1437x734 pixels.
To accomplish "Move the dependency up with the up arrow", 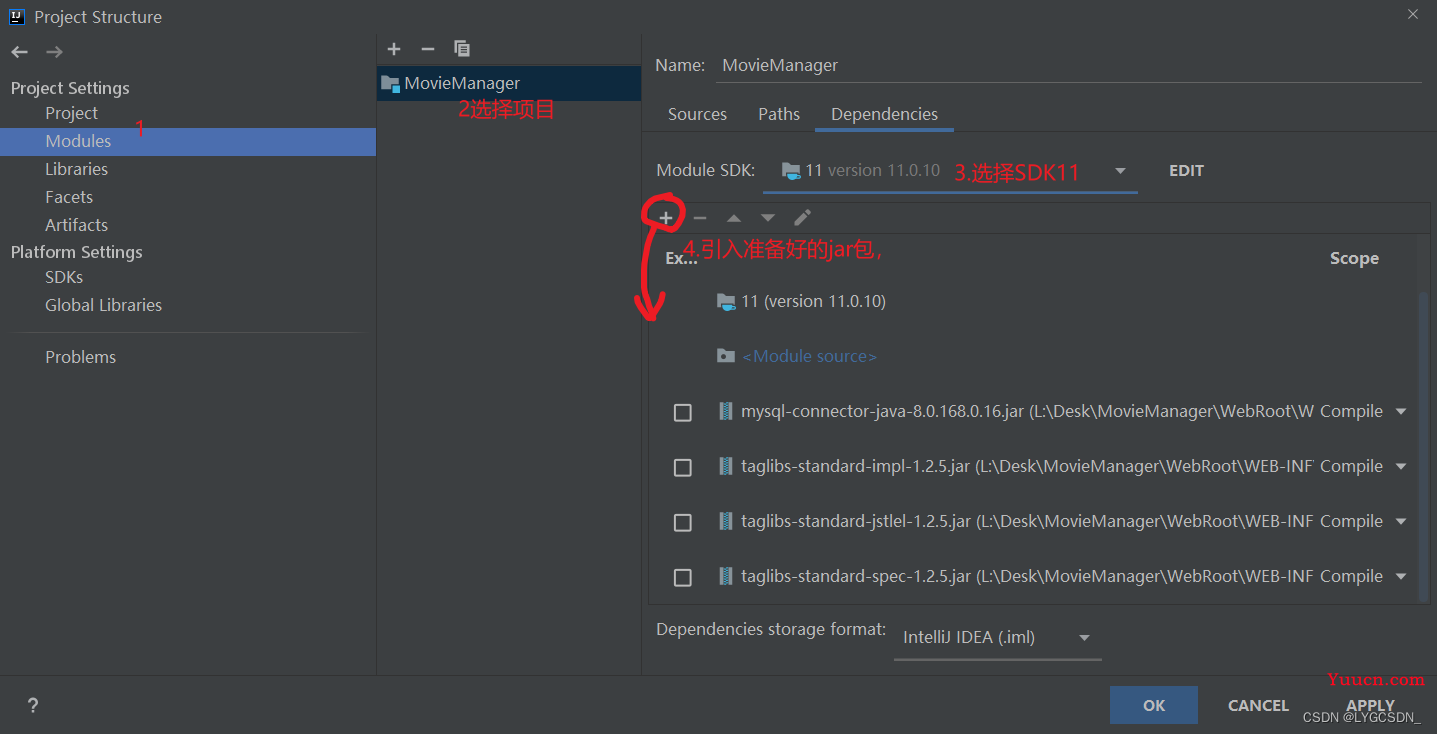I will pos(734,218).
